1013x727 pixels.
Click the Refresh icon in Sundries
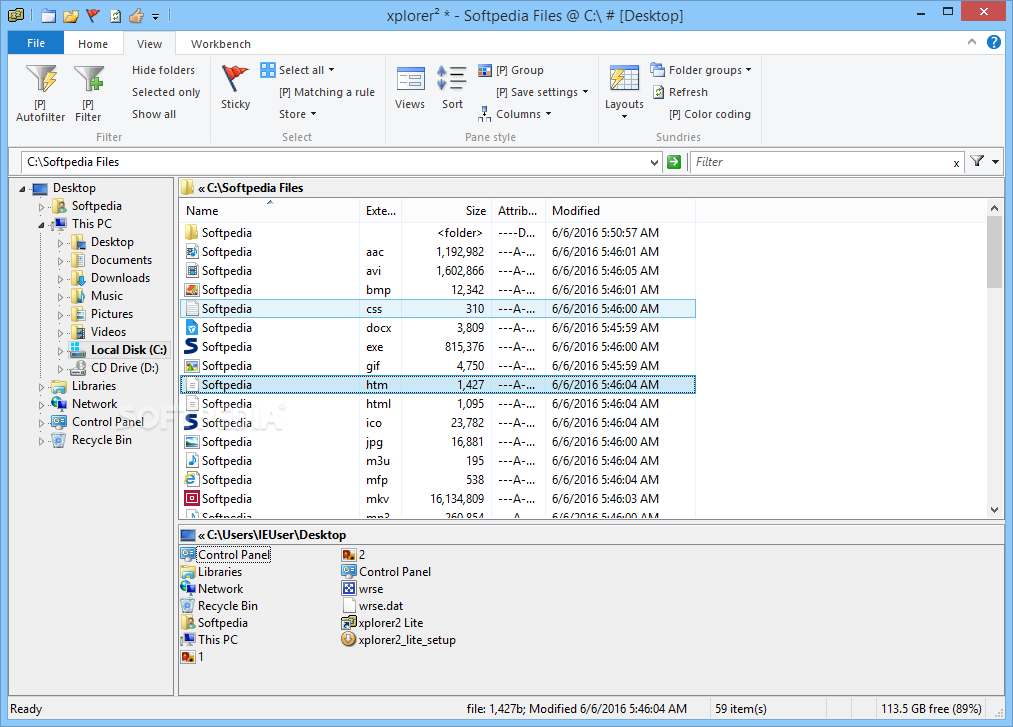pyautogui.click(x=658, y=92)
